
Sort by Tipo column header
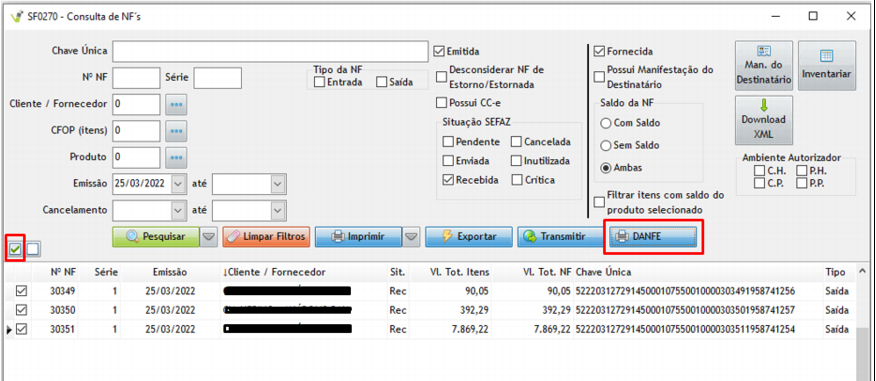tap(835, 272)
